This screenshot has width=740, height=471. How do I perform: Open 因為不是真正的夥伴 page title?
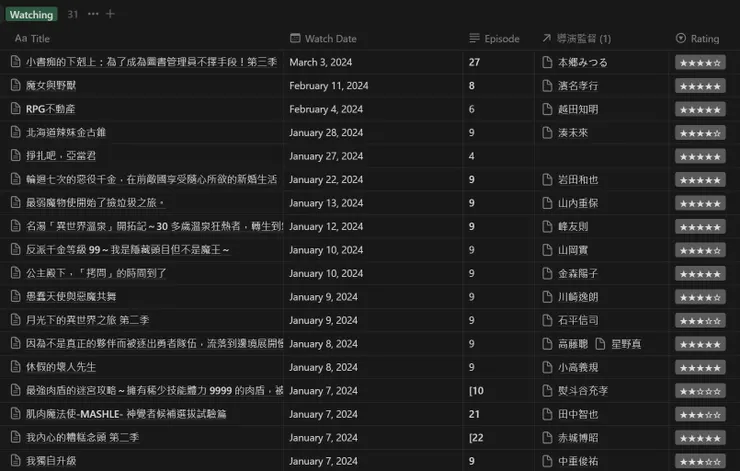(154, 344)
